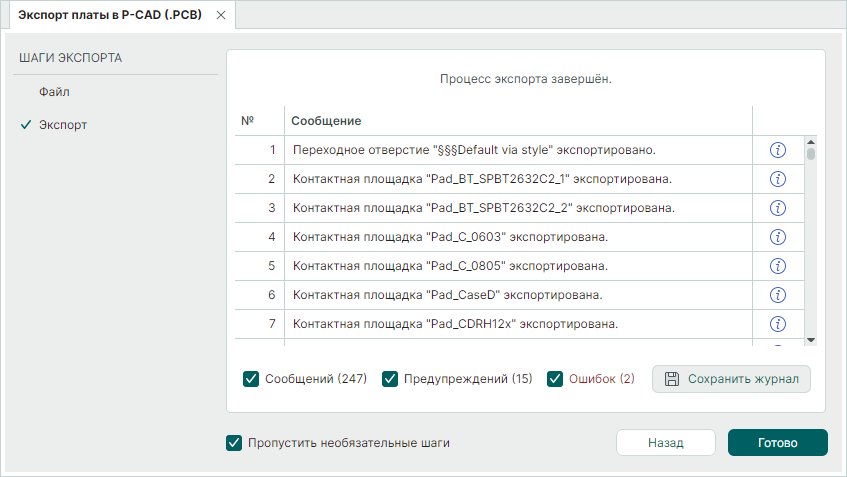Viewport: 847px width, 477px height.
Task: Open info icon for Pad_CaseD row
Action: (778, 295)
